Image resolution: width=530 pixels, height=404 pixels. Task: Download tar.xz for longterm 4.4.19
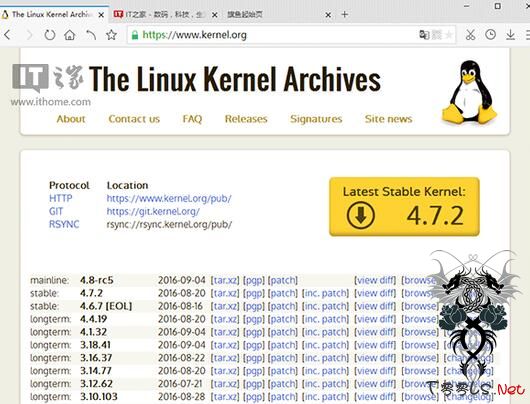[x=225, y=319]
